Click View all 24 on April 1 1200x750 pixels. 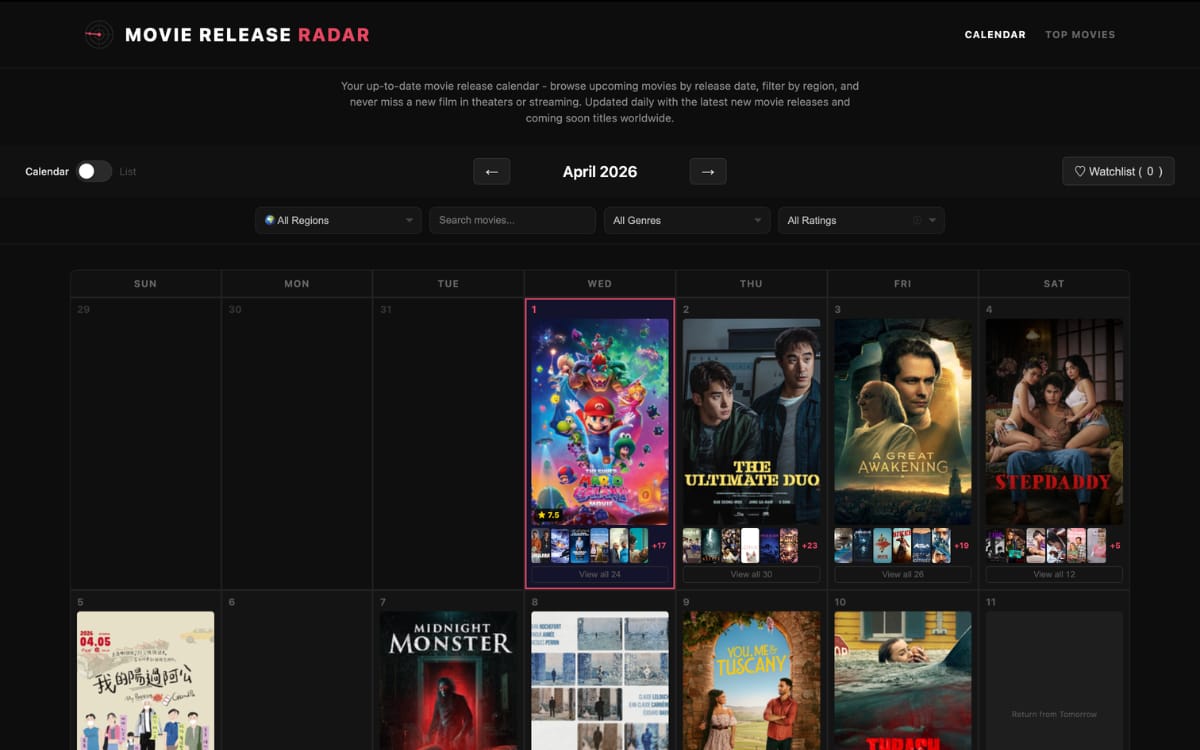coord(600,575)
